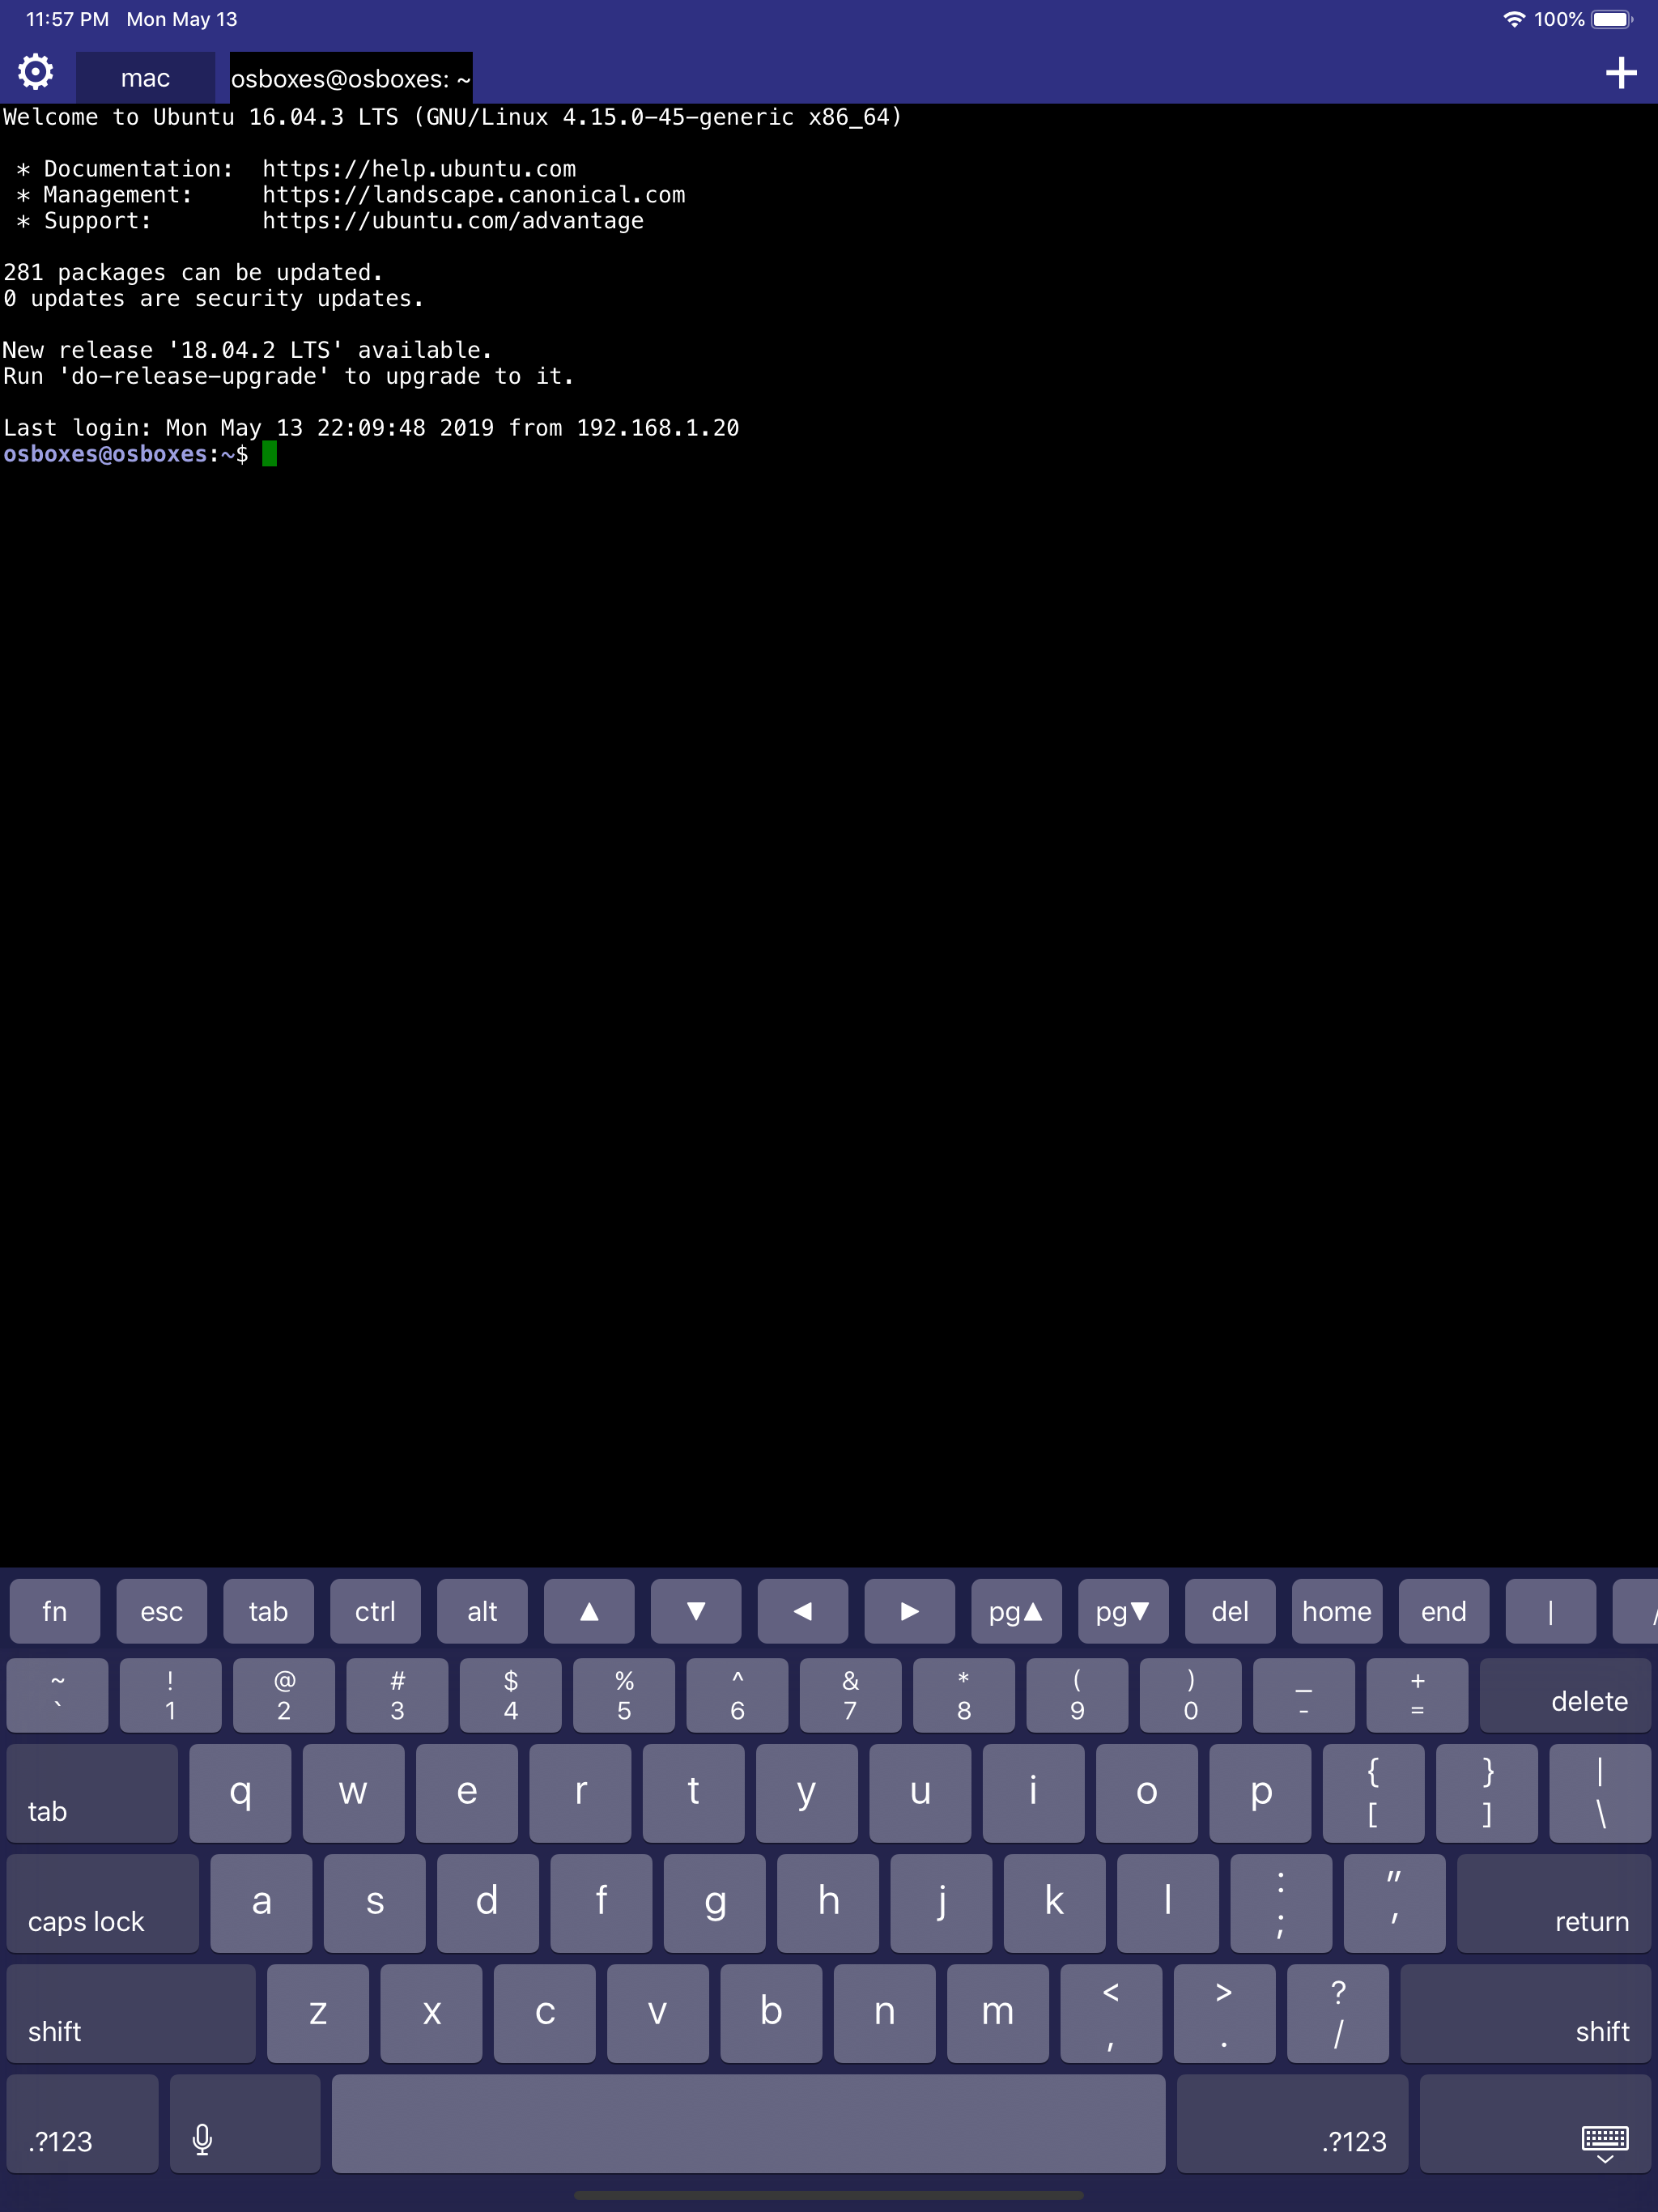Create new session with plus icon
The image size is (1658, 2212).
1621,71
